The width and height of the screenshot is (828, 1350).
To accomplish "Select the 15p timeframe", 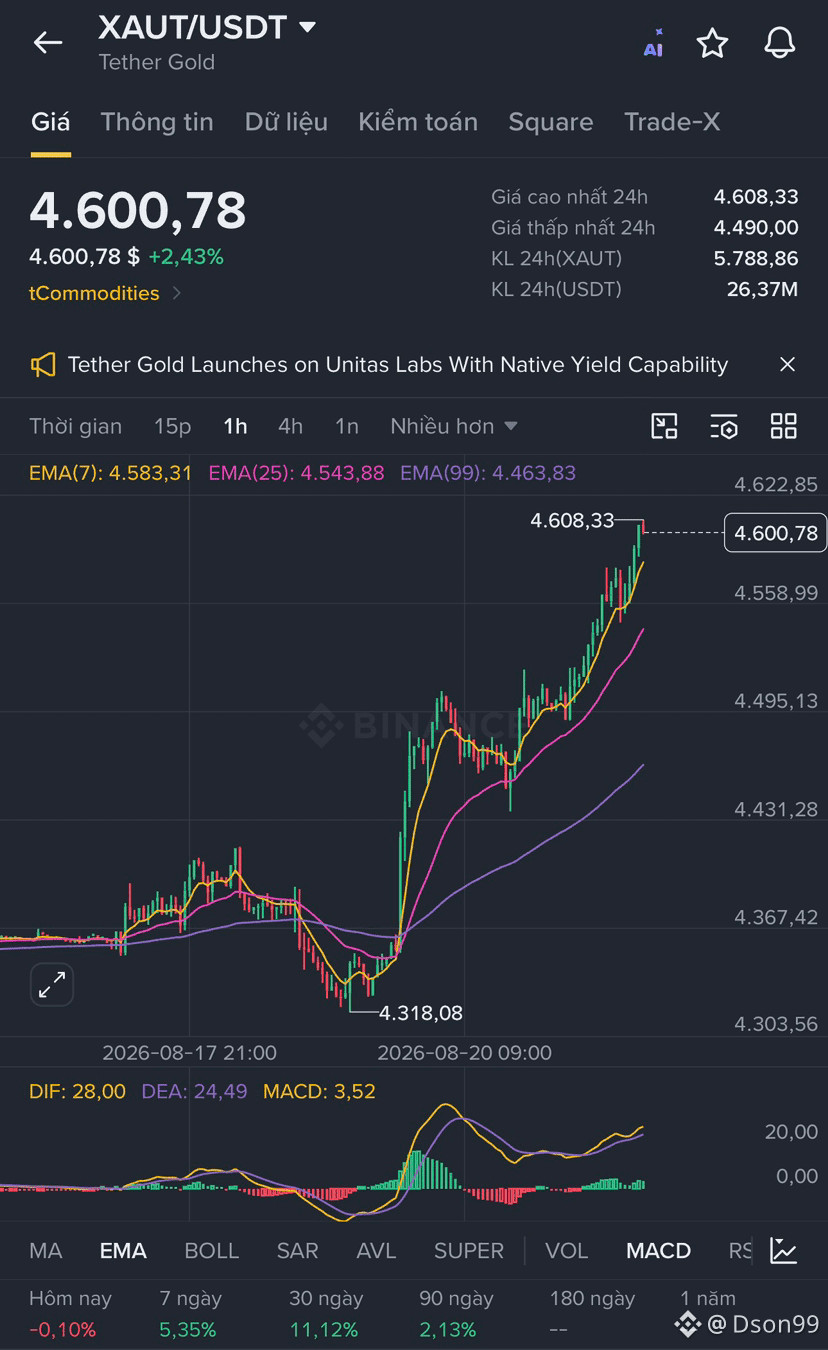I will point(172,426).
